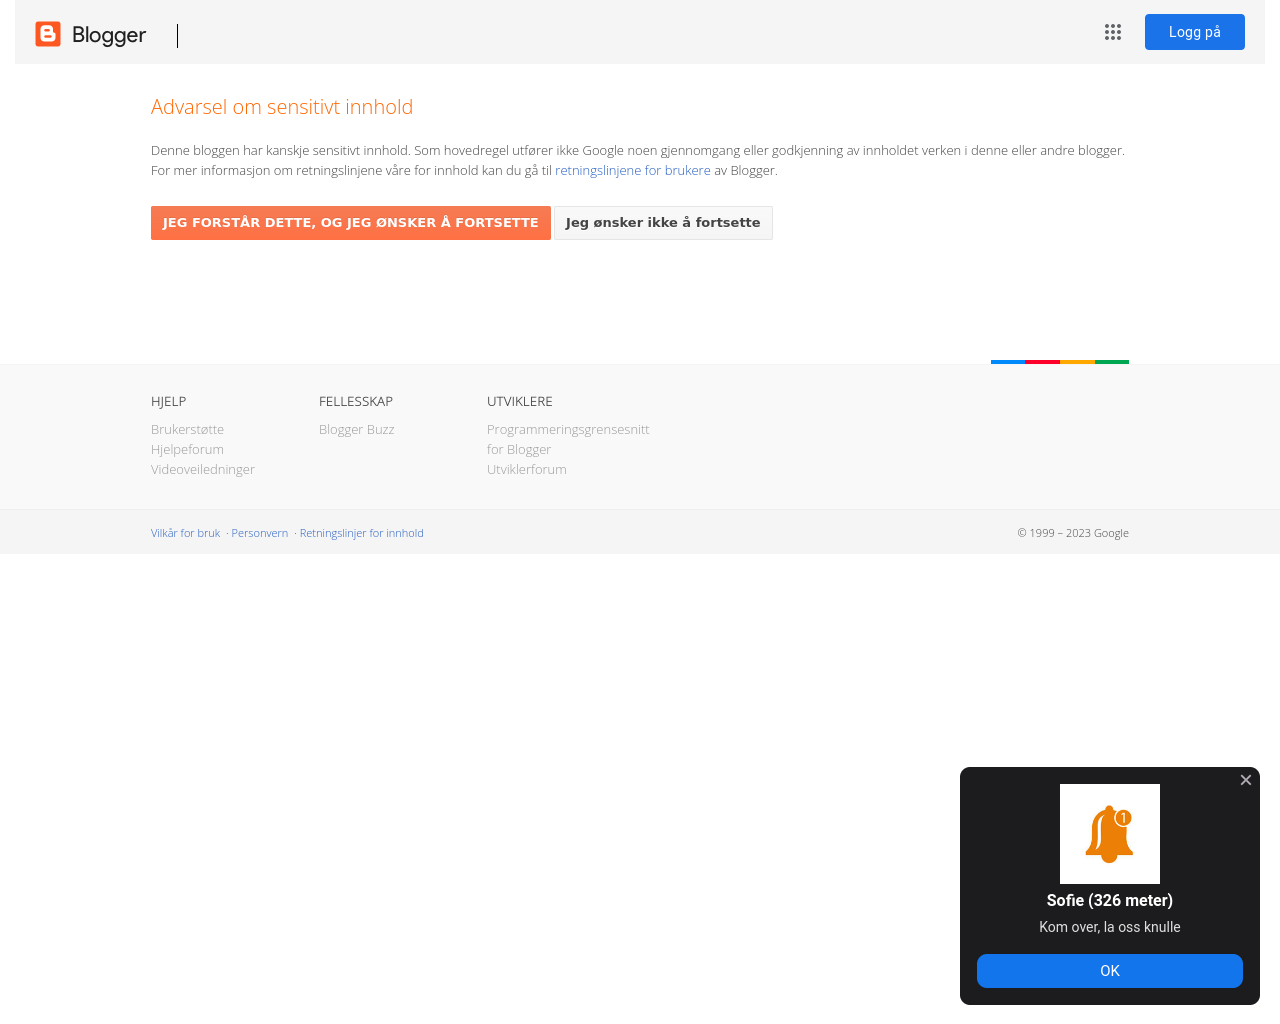Click 'Advarsel om sensitivt innhold' heading

(x=282, y=107)
